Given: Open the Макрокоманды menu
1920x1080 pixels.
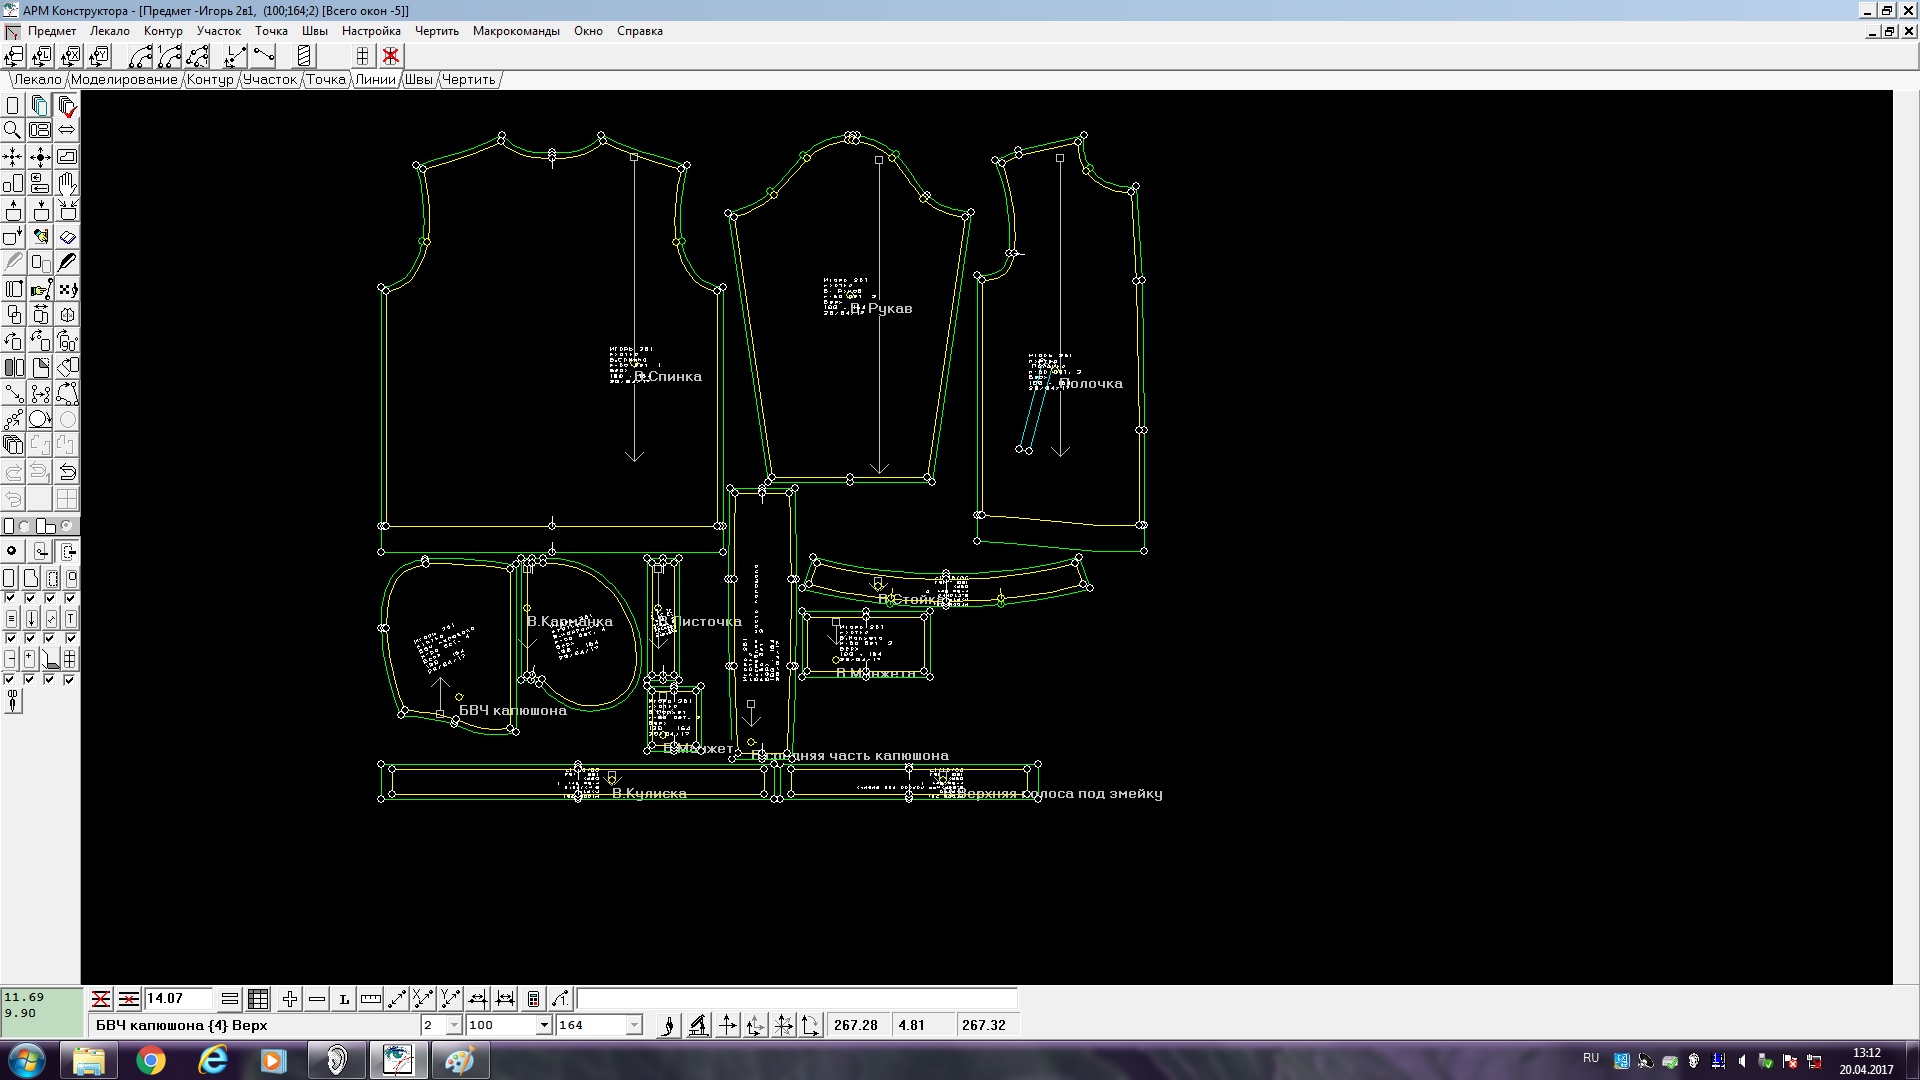Looking at the screenshot, I should pos(516,31).
